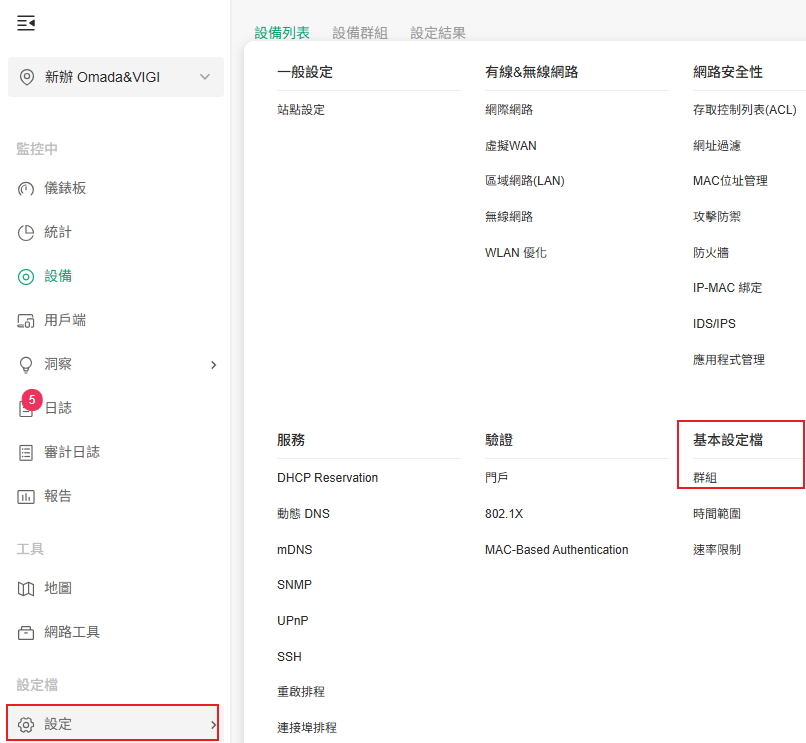Click the 審計日誌 audit log icon
Viewport: 806px width, 743px height.
[26, 452]
